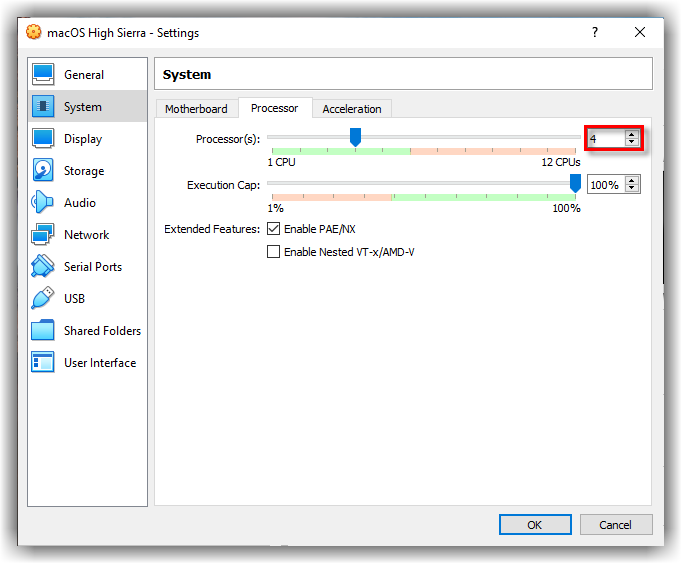Select the Display monitor icon
The image size is (682, 564).
(43, 139)
